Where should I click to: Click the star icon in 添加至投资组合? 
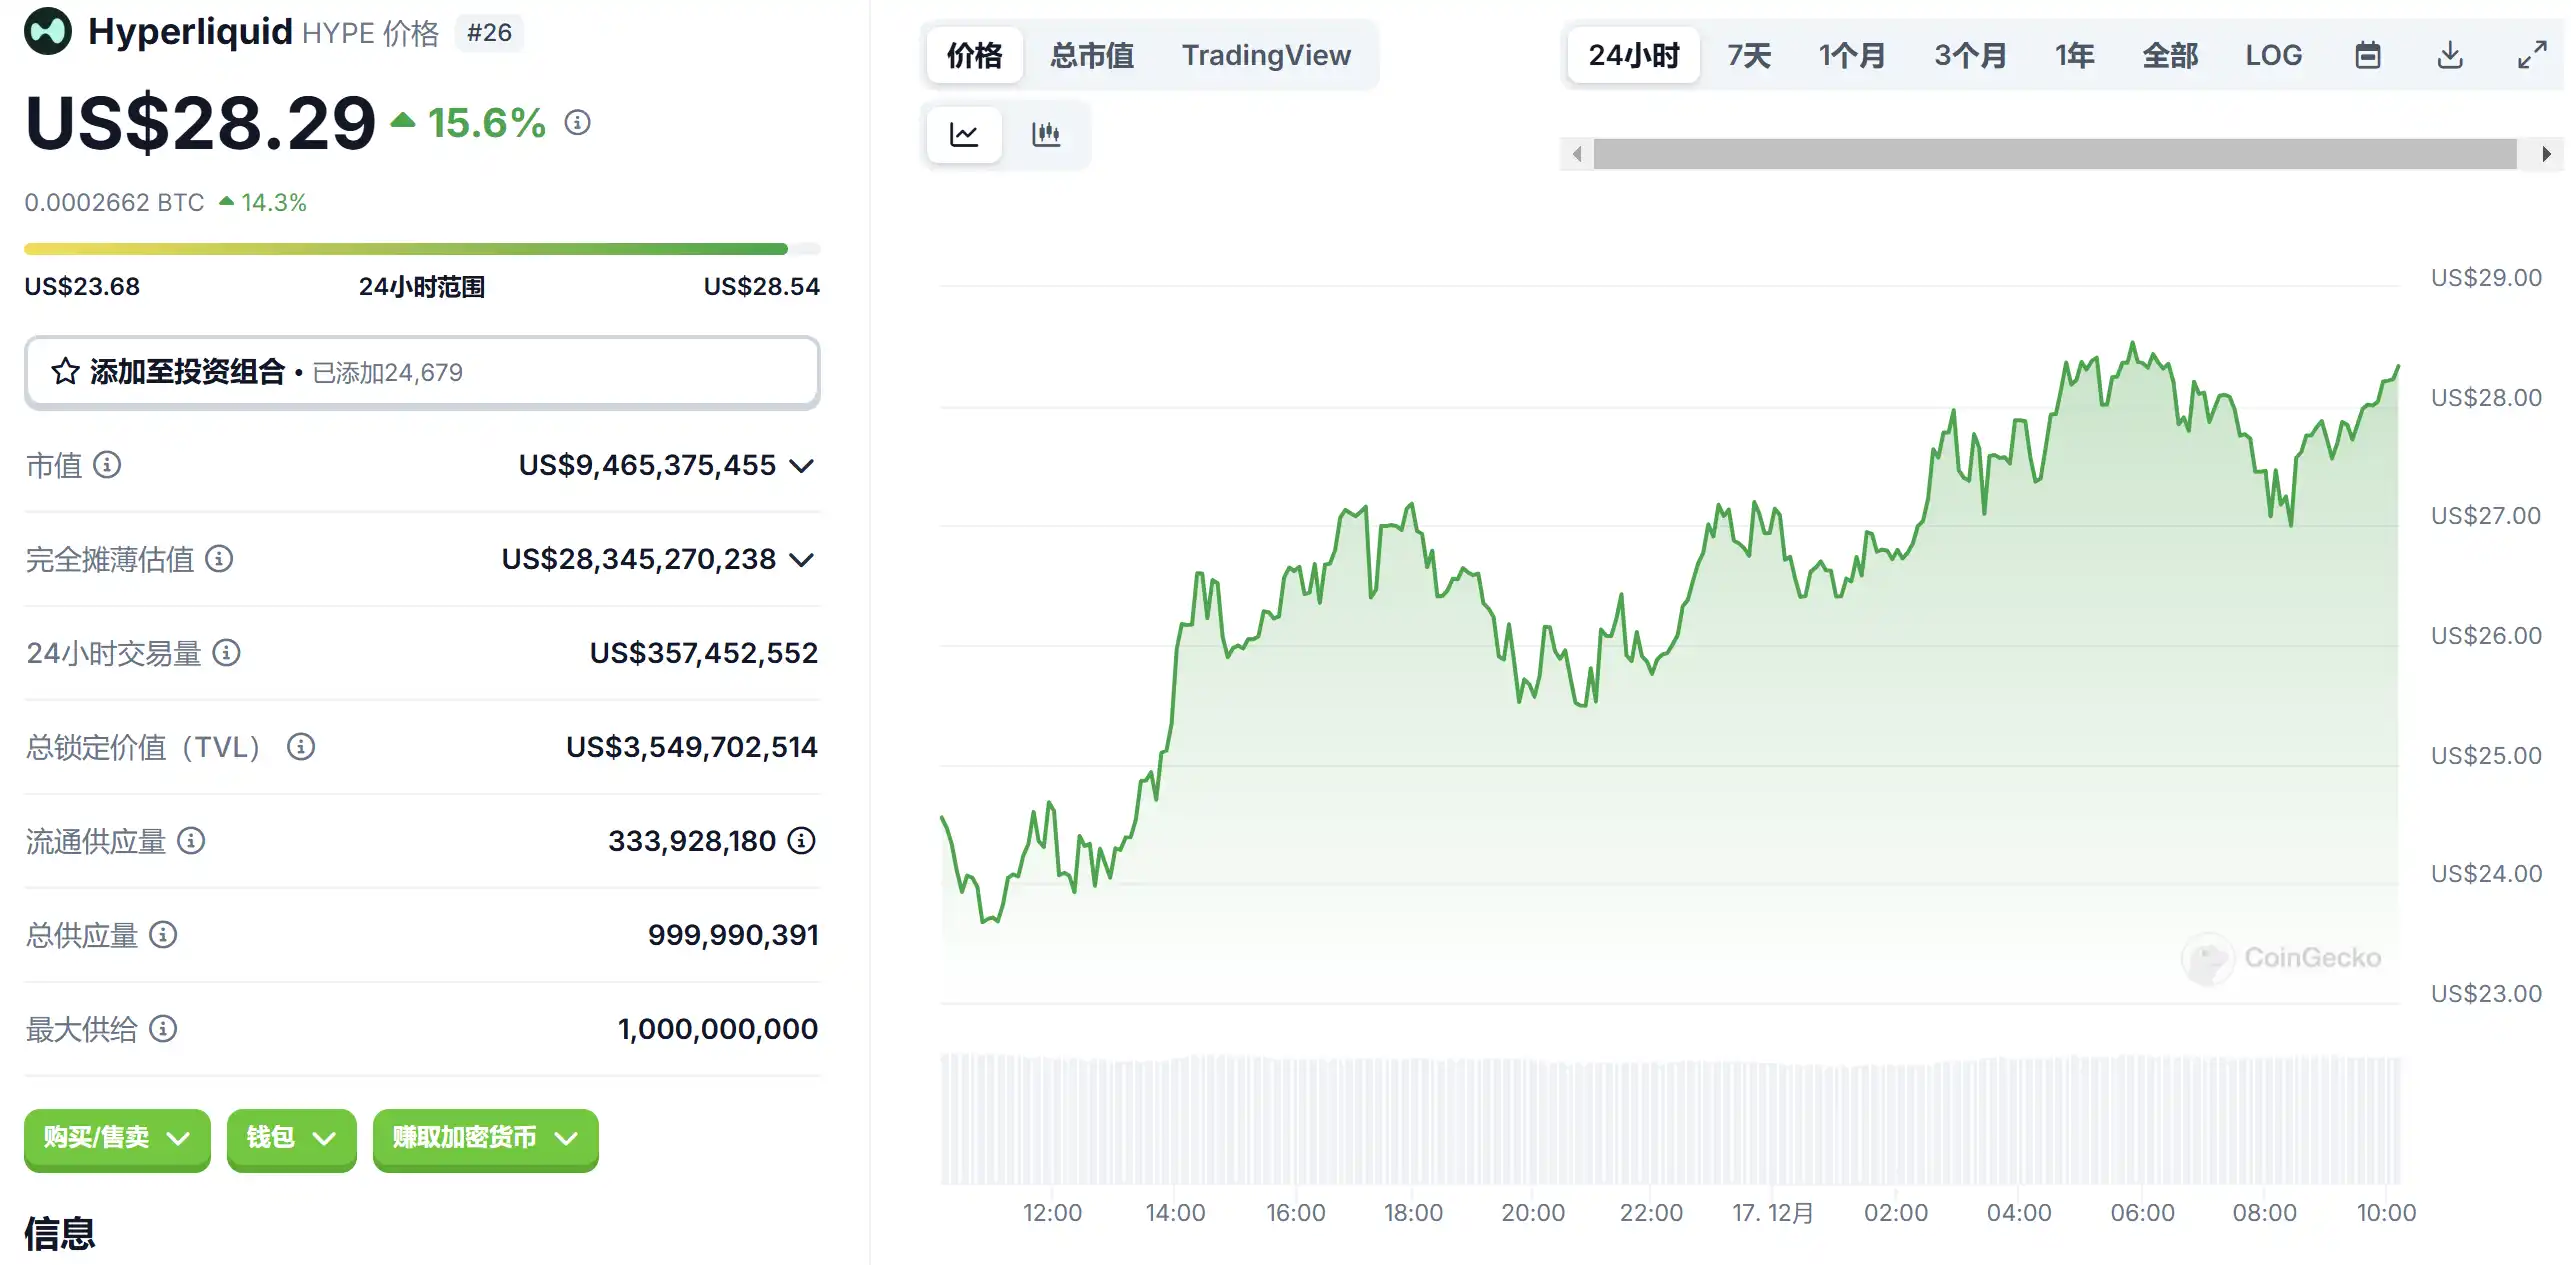(x=62, y=371)
